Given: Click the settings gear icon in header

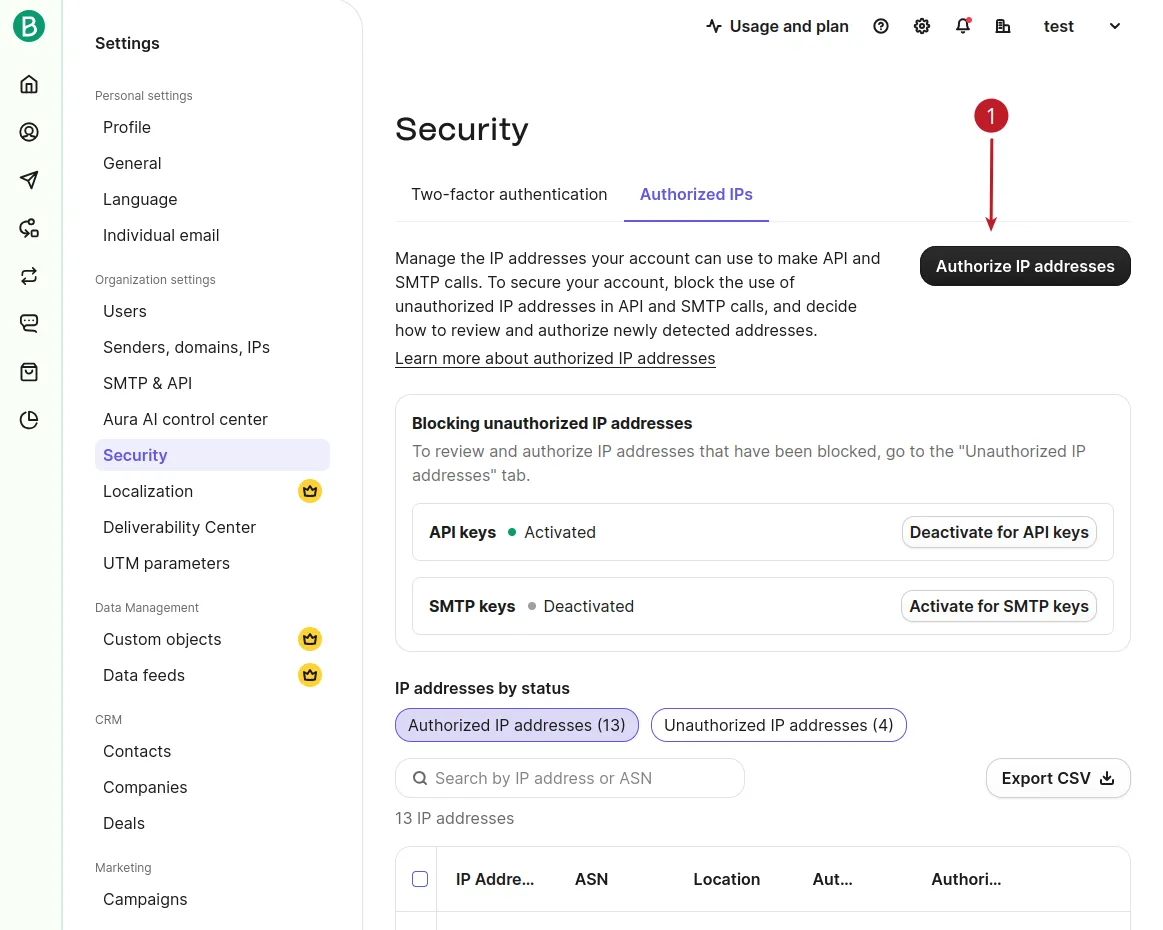Looking at the screenshot, I should click(x=921, y=26).
